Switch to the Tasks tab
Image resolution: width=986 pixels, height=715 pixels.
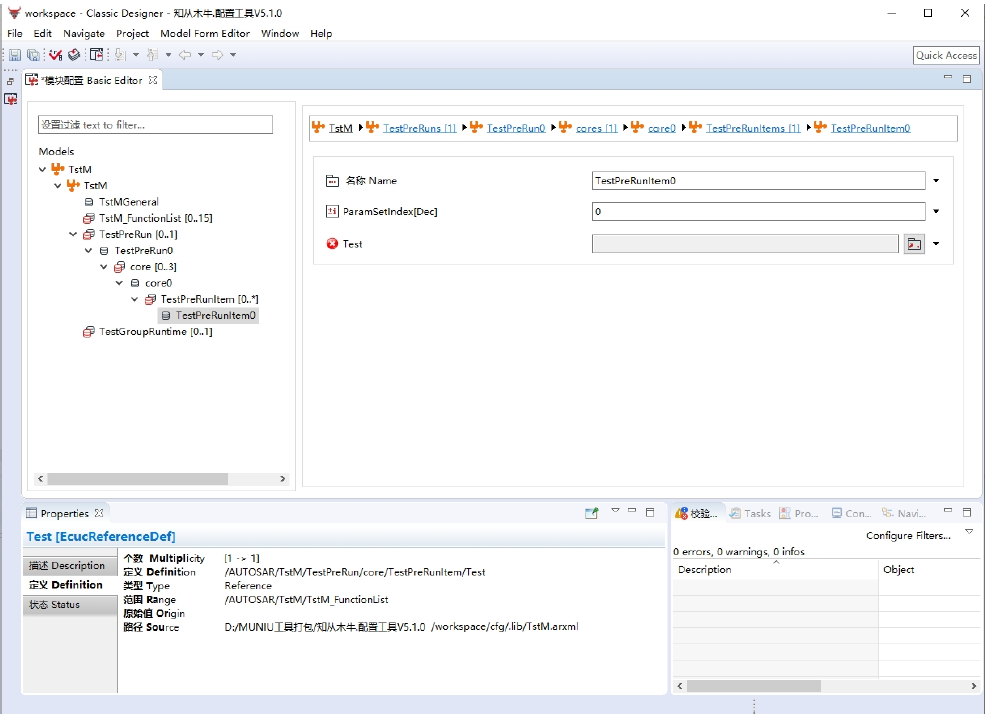(x=750, y=513)
